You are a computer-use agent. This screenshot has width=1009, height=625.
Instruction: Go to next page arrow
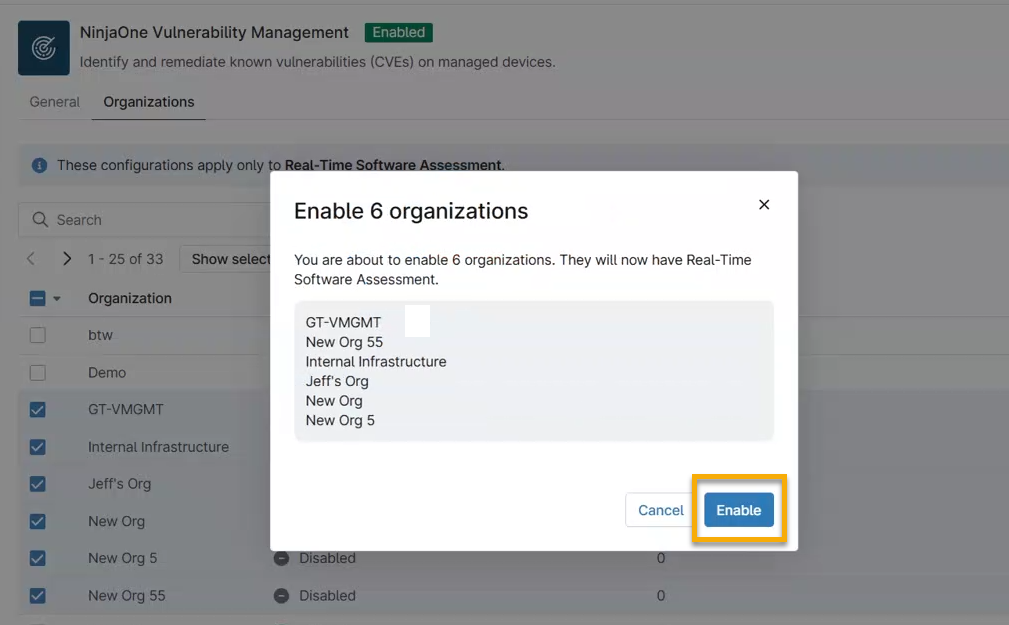pos(66,259)
